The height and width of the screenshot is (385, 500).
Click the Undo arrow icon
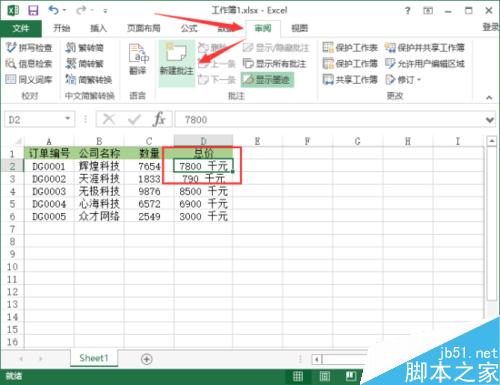(53, 10)
